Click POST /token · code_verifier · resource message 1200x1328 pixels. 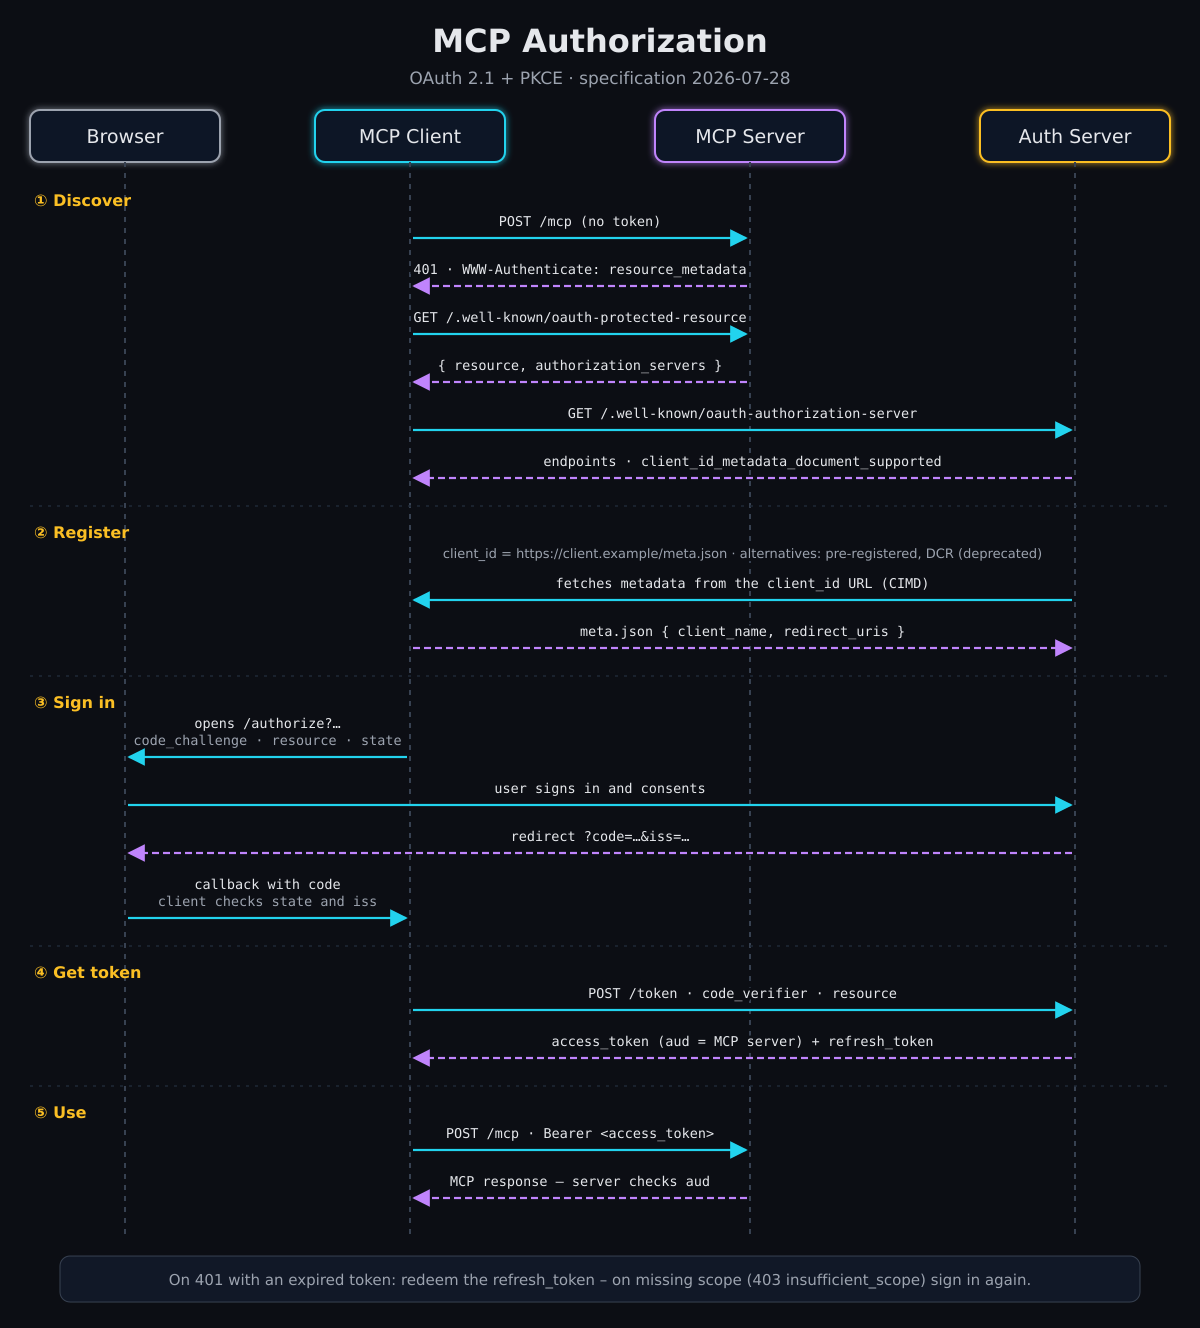[x=742, y=993]
